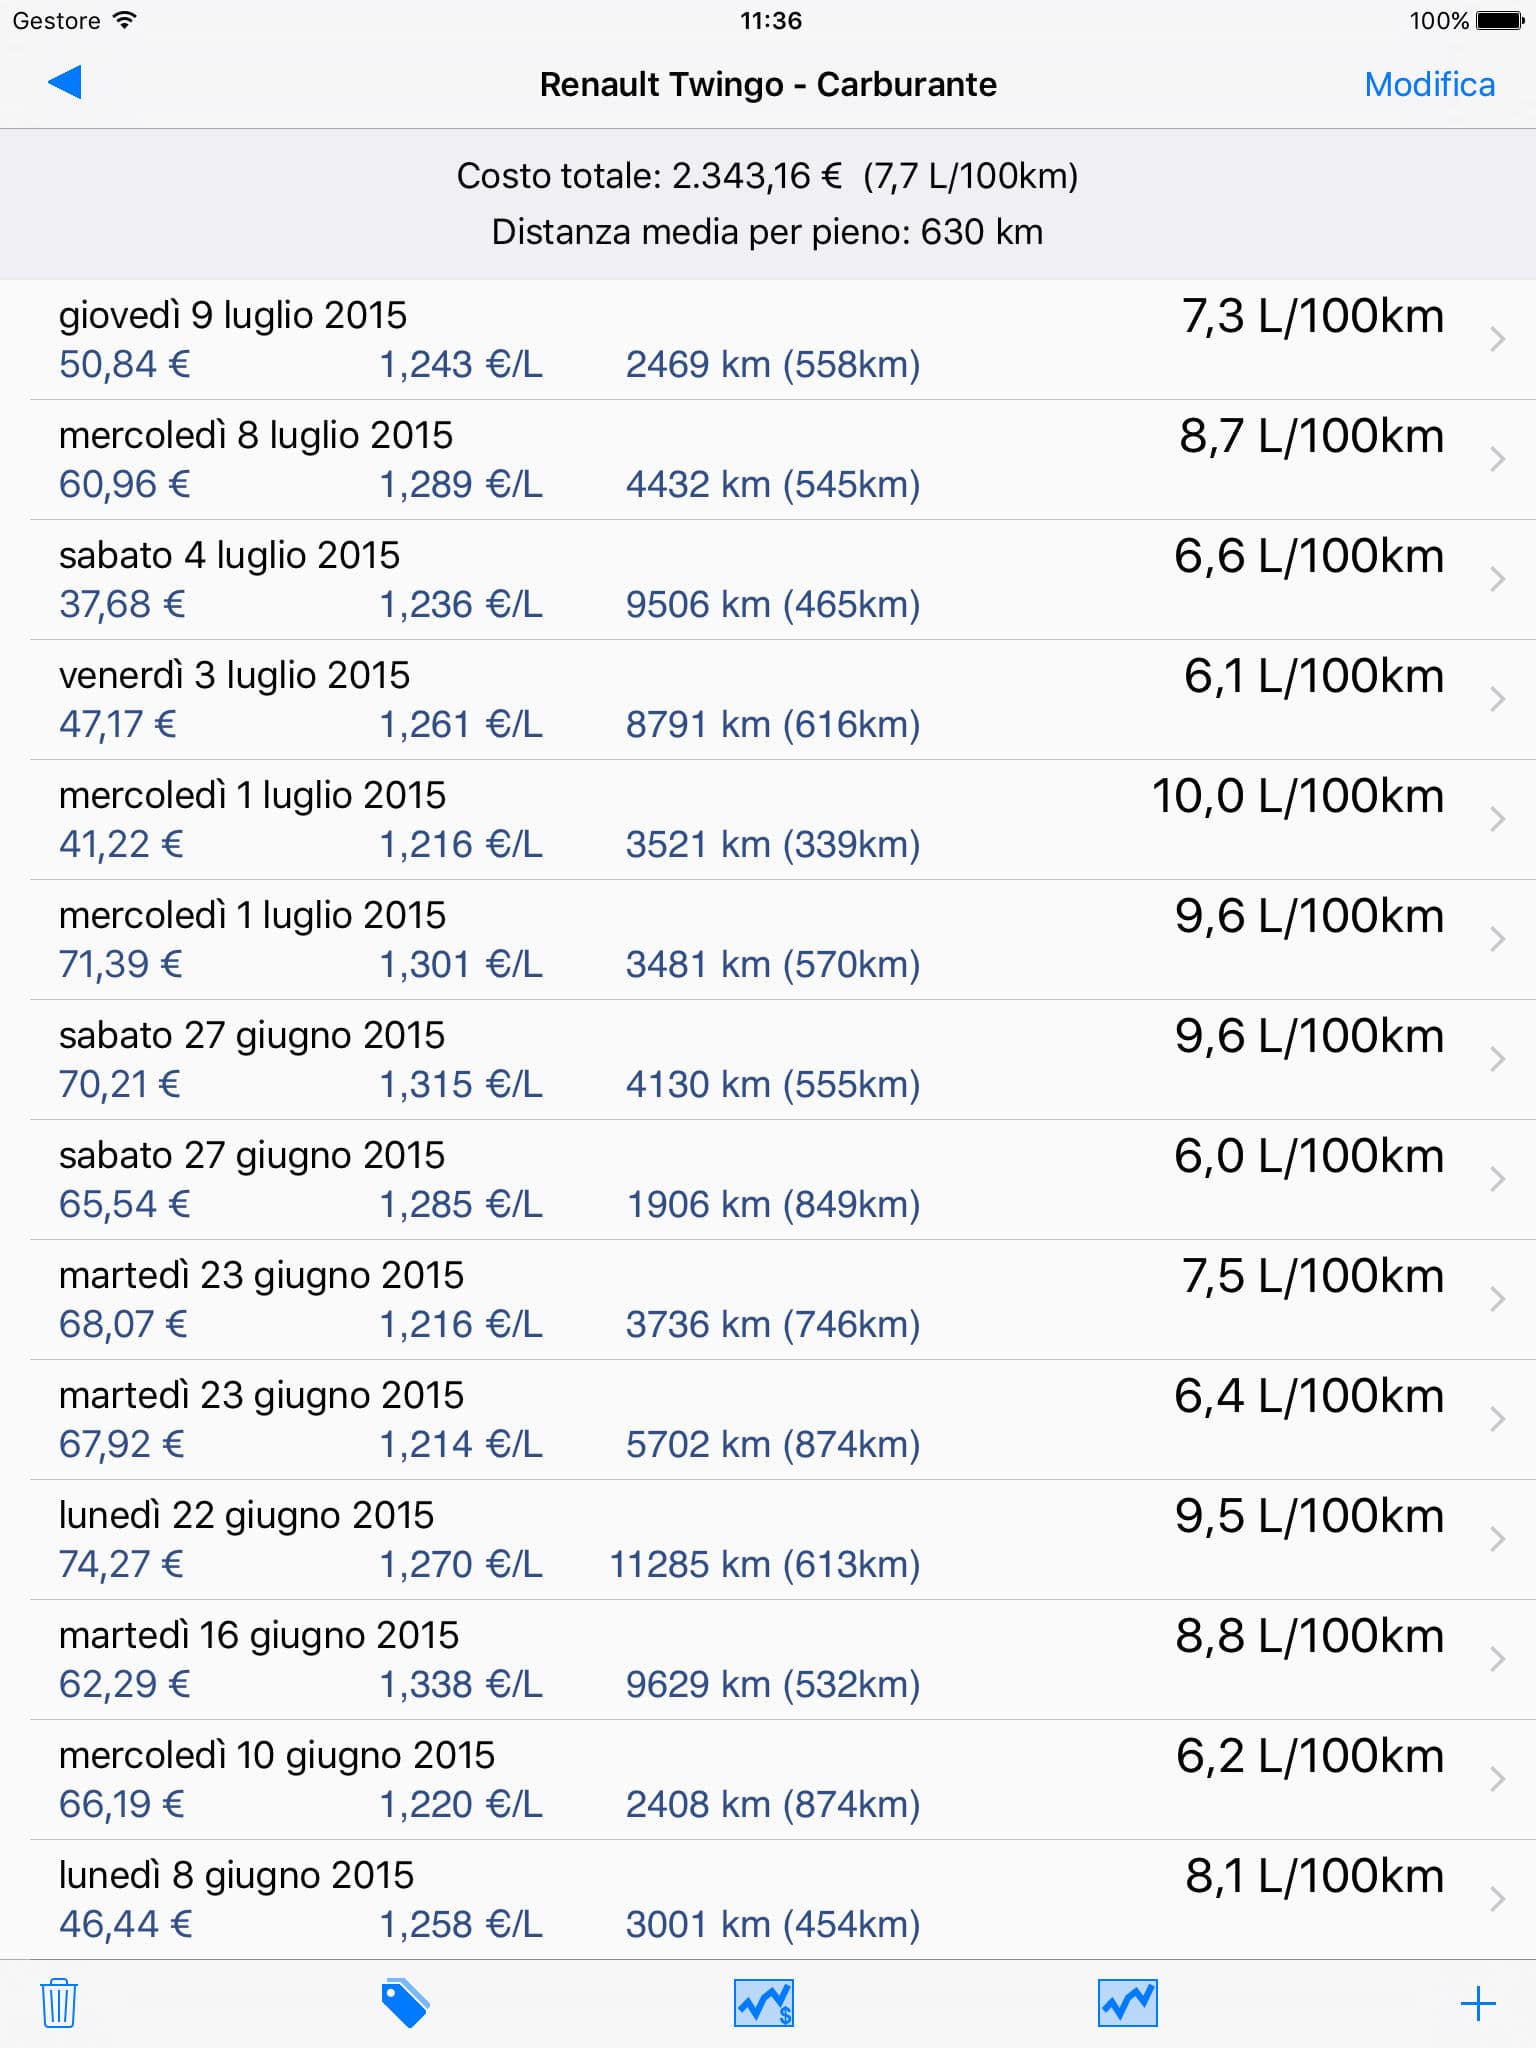The width and height of the screenshot is (1536, 2048).
Task: Open chevron for the 70,21 € entry
Action: coord(1497,1060)
